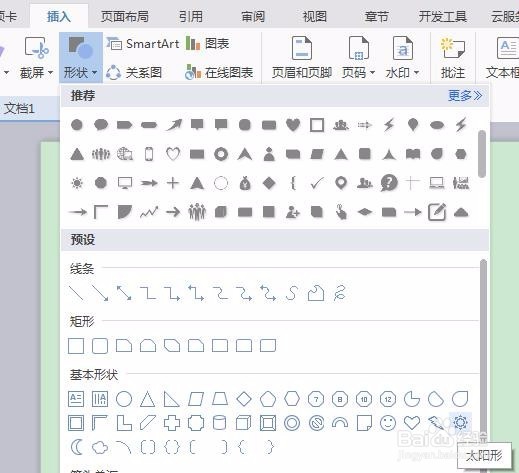Screen dimensions: 519x473
Task: Insert a SmartArt graphic
Action: [143, 44]
